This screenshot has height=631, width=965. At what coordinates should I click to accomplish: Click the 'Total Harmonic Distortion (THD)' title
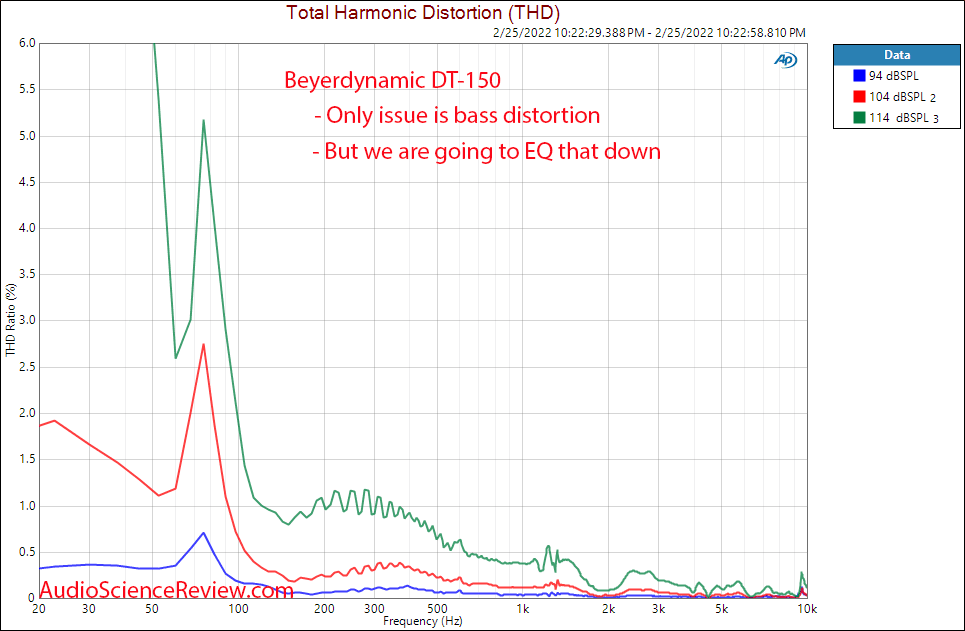423,12
